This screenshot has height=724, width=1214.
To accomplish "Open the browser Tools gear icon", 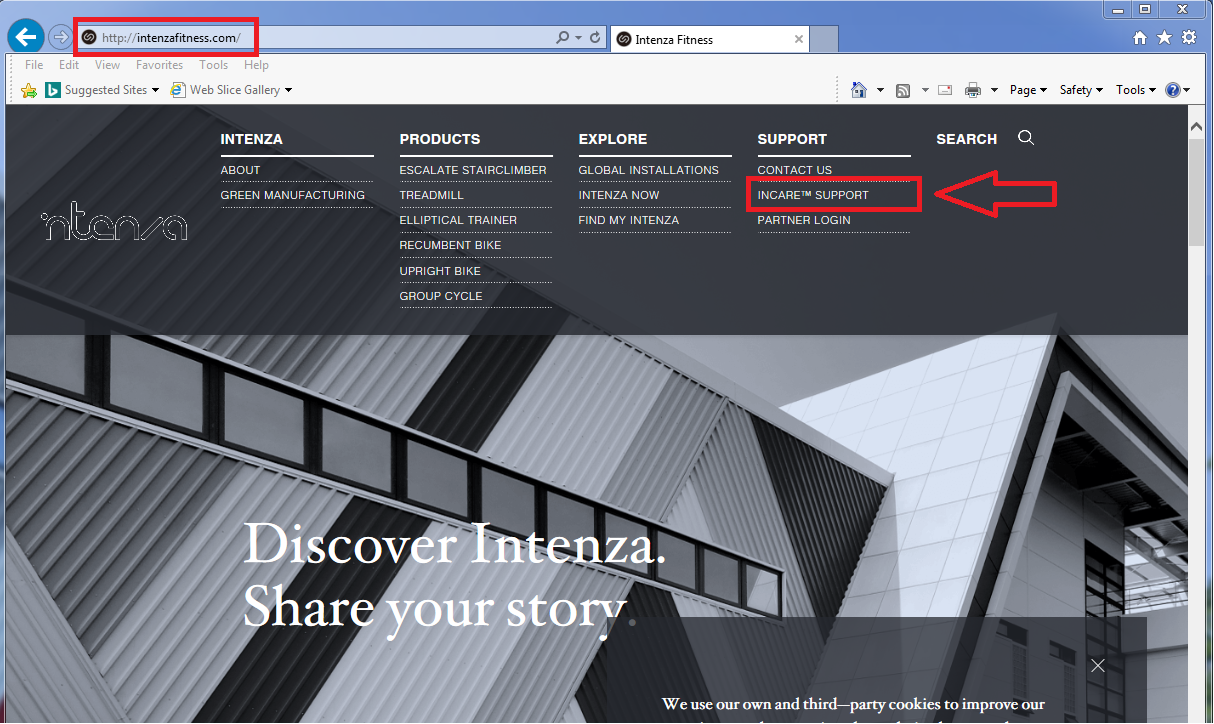I will [x=1188, y=38].
